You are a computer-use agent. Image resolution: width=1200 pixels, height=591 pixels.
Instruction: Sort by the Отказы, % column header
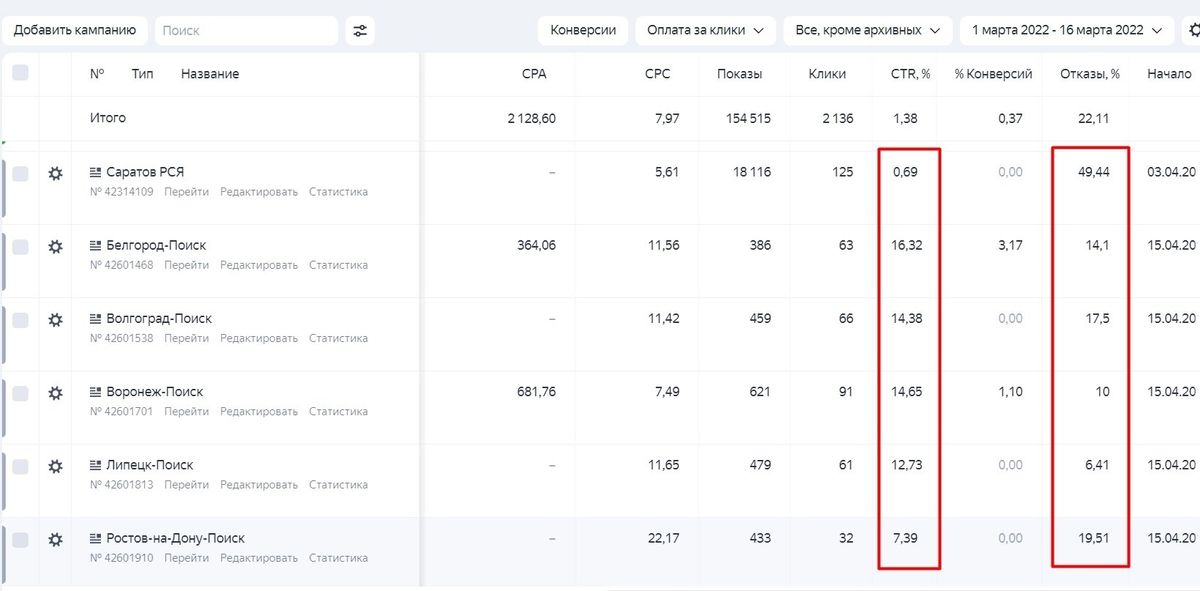1089,74
